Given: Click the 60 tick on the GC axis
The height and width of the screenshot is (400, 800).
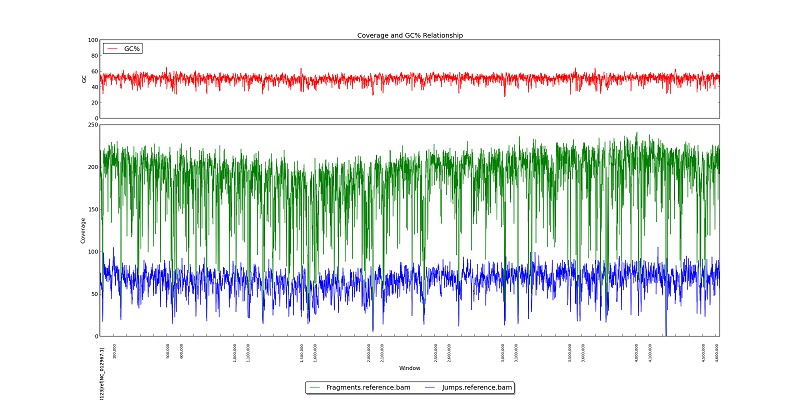Looking at the screenshot, I should point(94,72).
